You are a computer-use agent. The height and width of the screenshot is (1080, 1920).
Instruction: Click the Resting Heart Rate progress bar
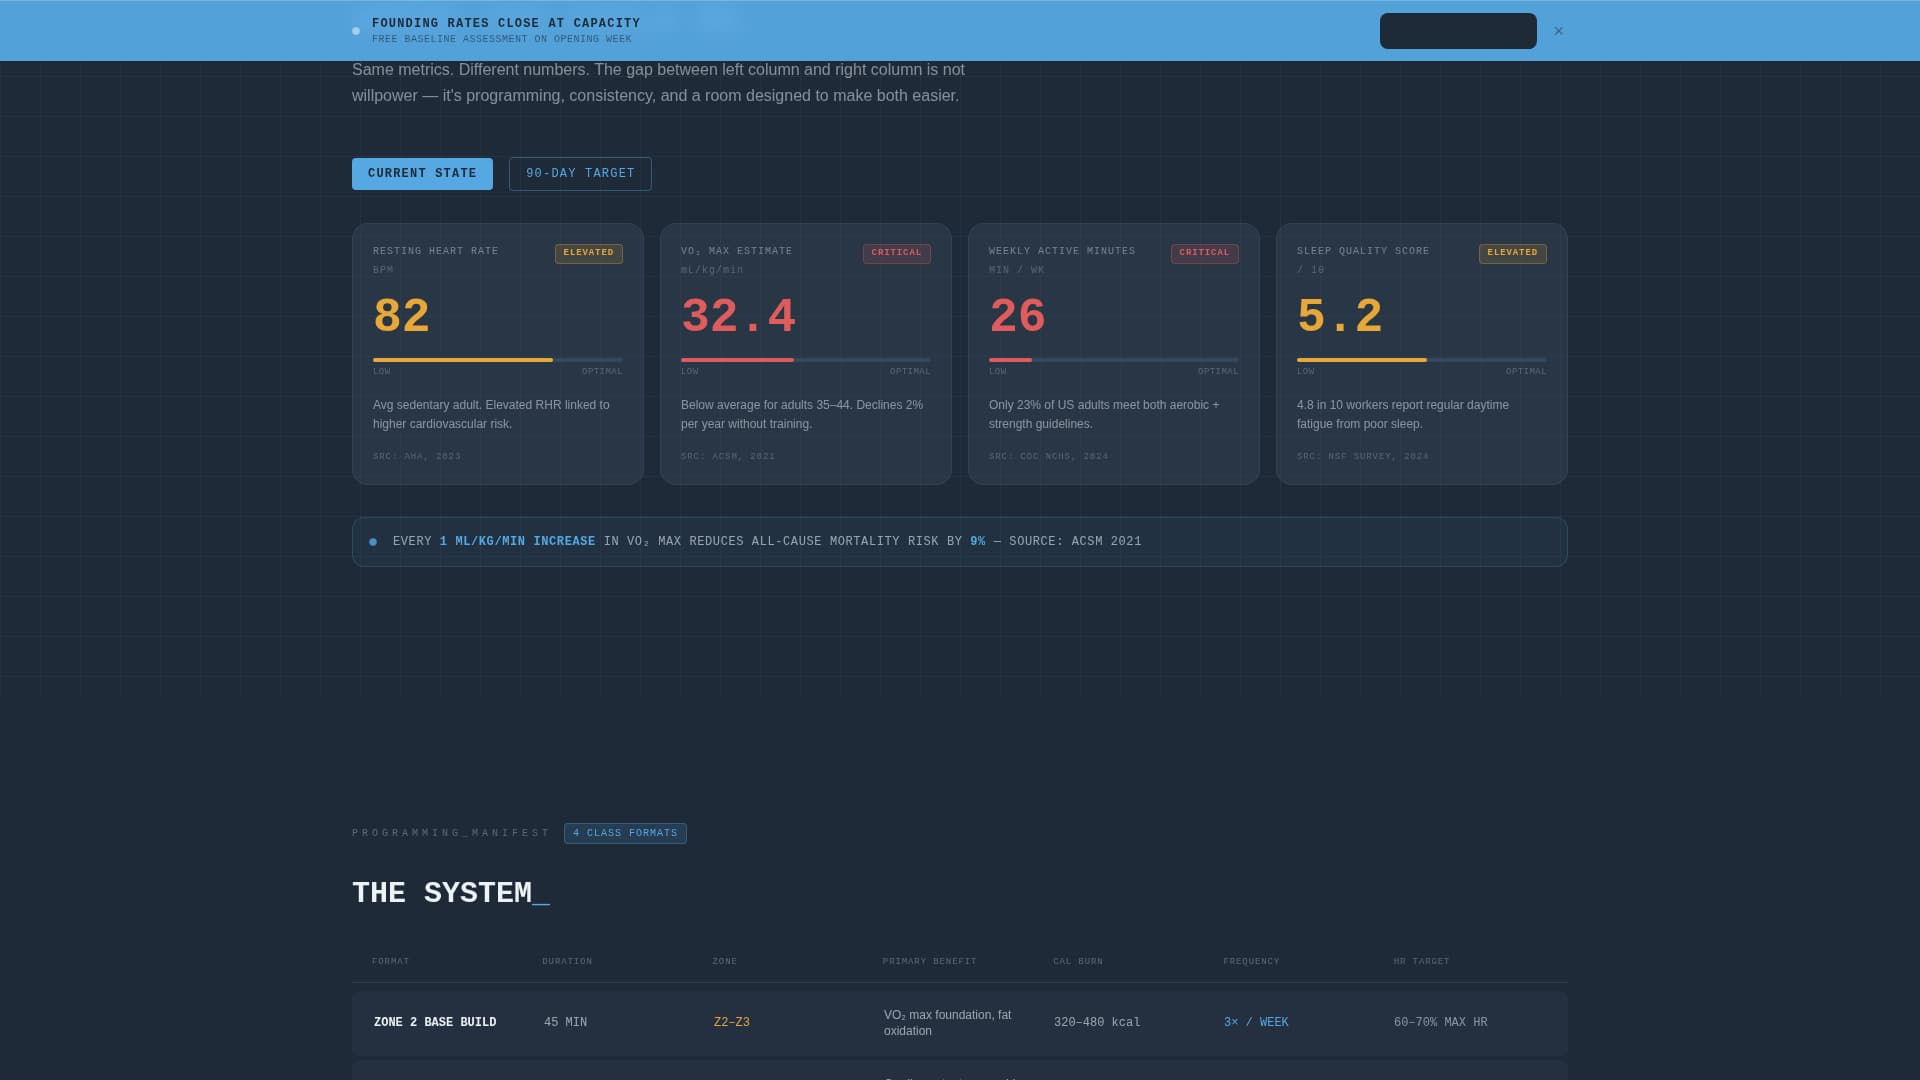[x=498, y=360]
